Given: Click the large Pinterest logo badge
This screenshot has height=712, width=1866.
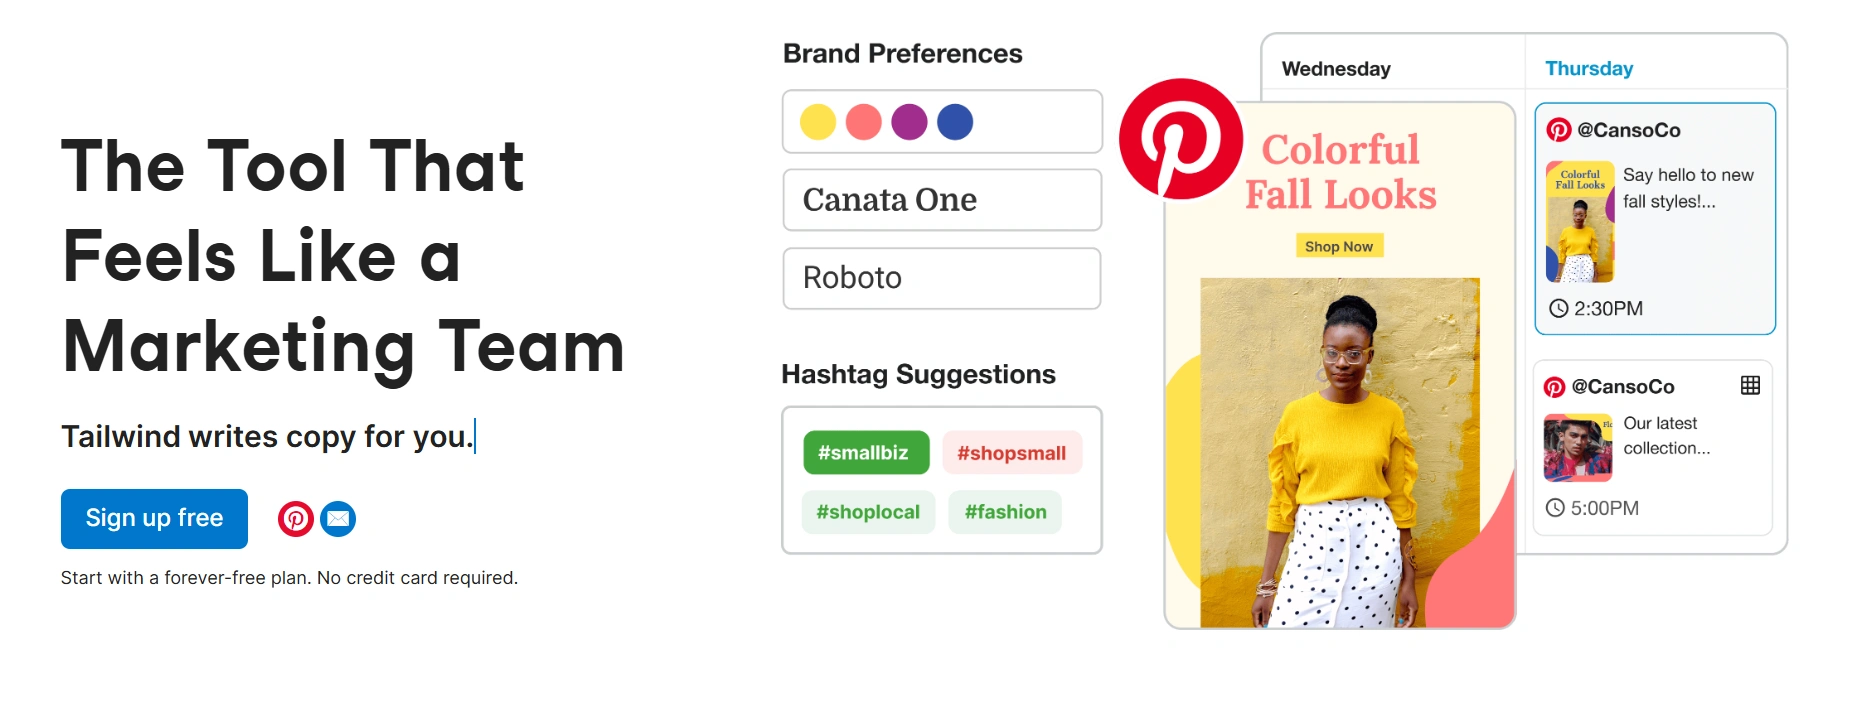Looking at the screenshot, I should (1180, 139).
